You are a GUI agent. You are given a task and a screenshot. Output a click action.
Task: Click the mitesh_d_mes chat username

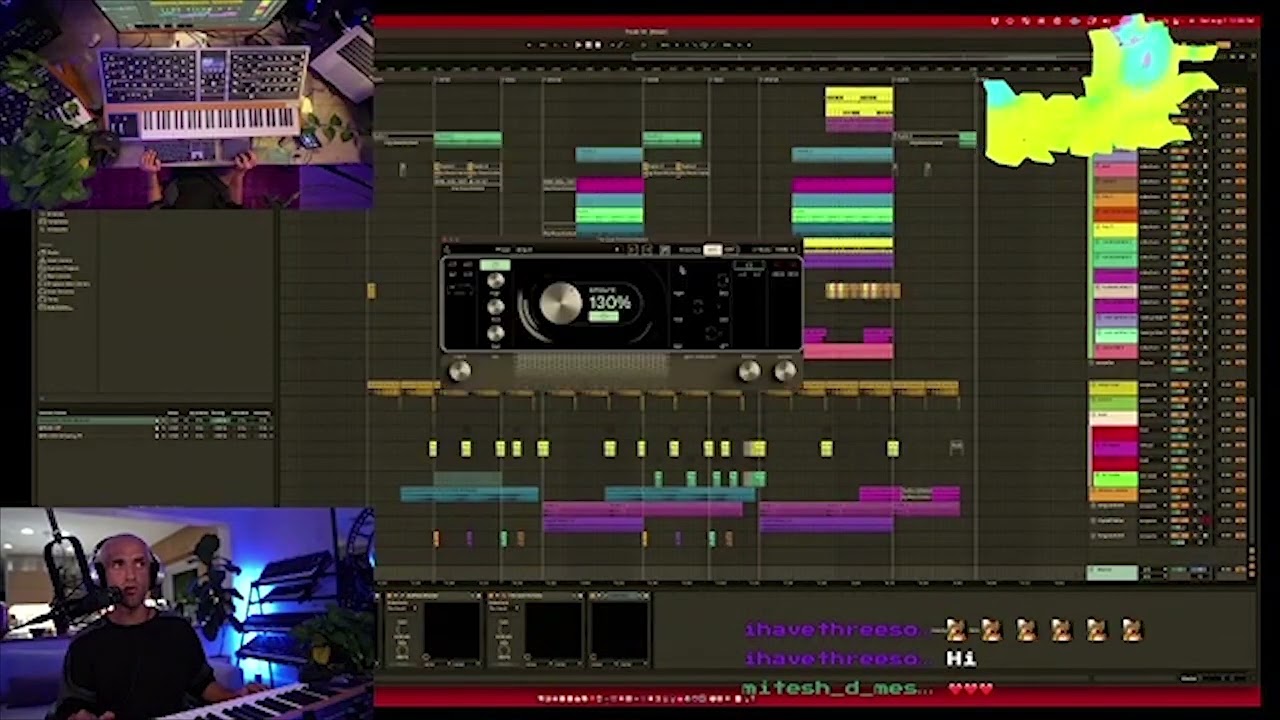click(x=837, y=689)
